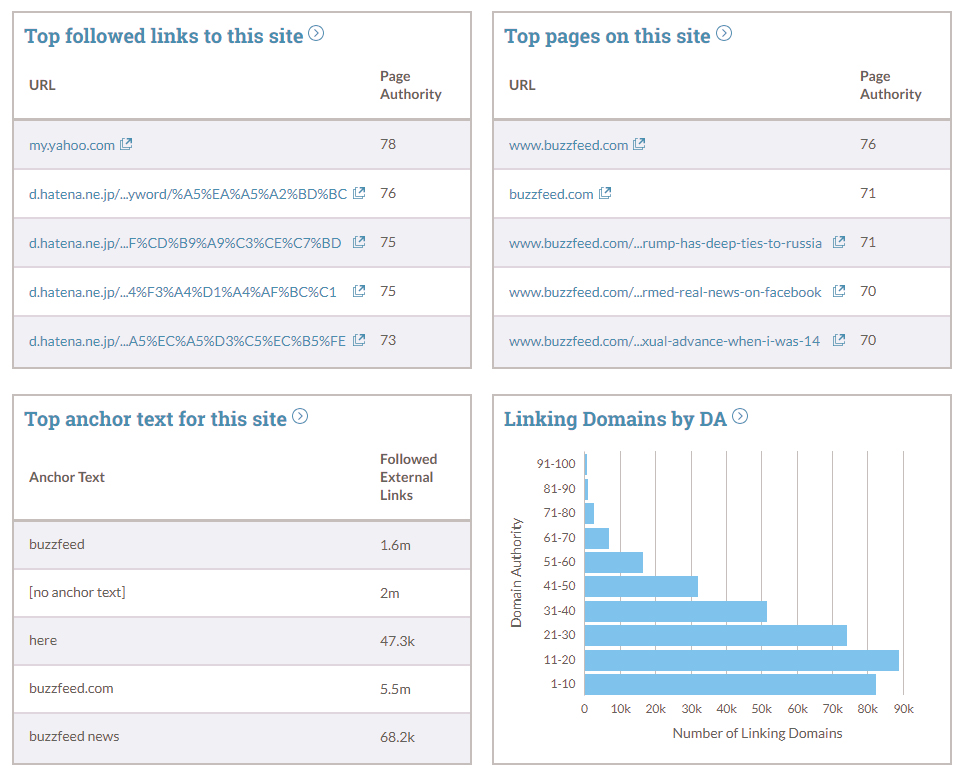Follow the d.hatena.ne.jp 4%F3%A4%D1 link
The width and height of the screenshot is (962, 771).
[x=183, y=293]
